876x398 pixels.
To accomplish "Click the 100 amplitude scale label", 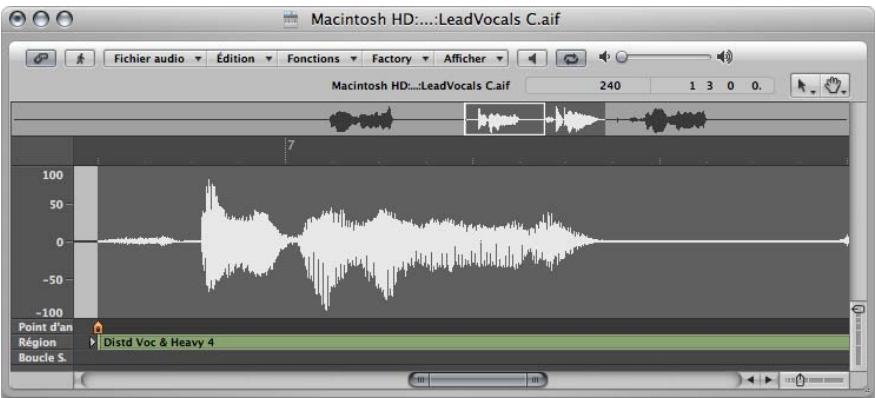I will click(53, 175).
